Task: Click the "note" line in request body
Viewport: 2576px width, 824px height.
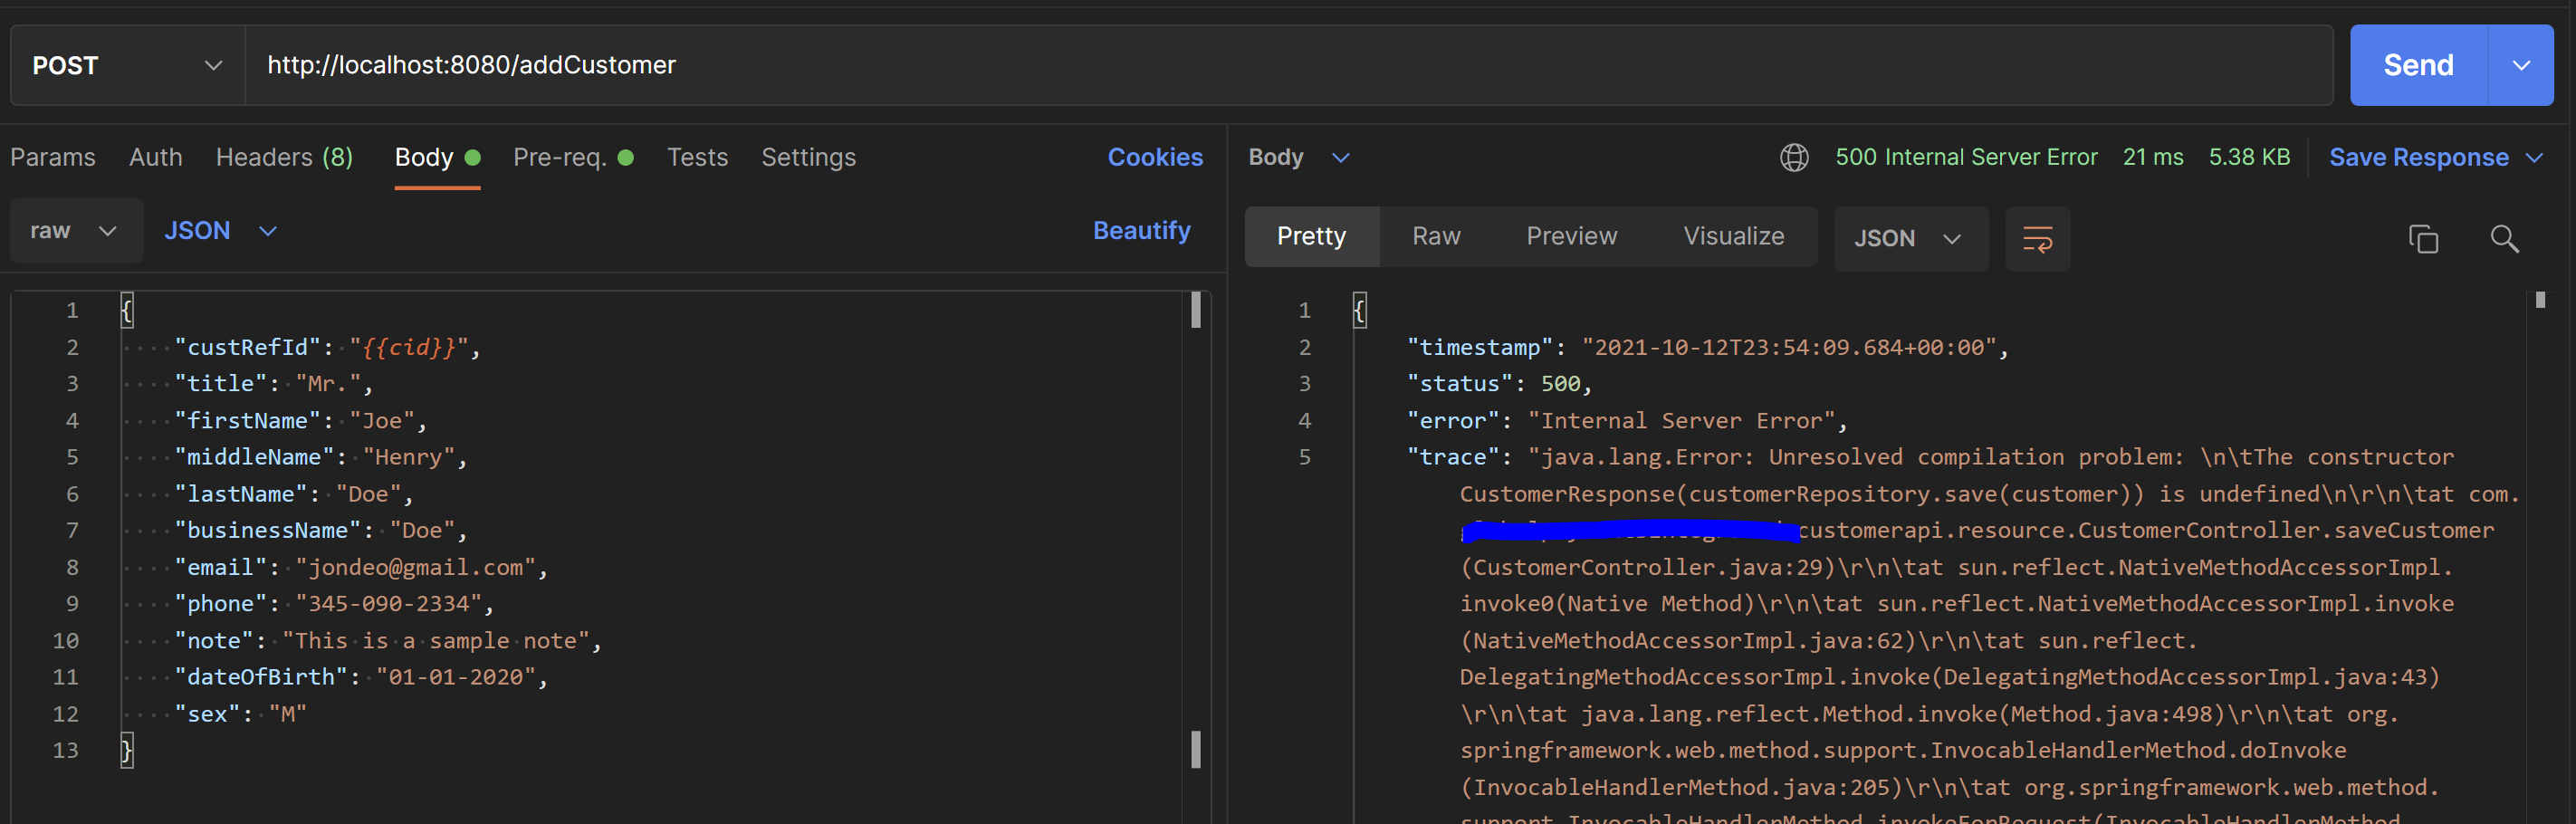Action: coord(388,641)
